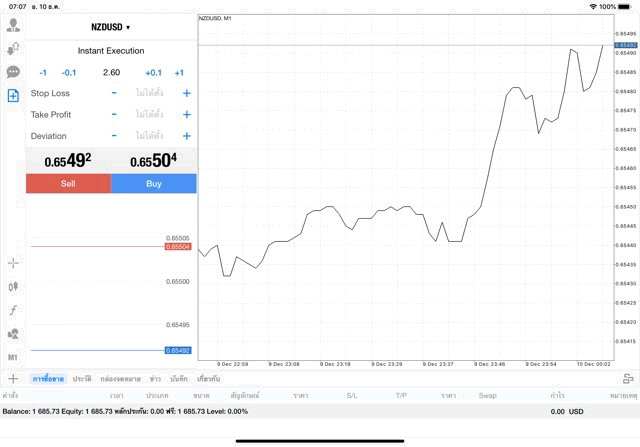The image size is (640, 447).
Task: Increase Stop Loss with plus stepper
Action: pos(186,93)
